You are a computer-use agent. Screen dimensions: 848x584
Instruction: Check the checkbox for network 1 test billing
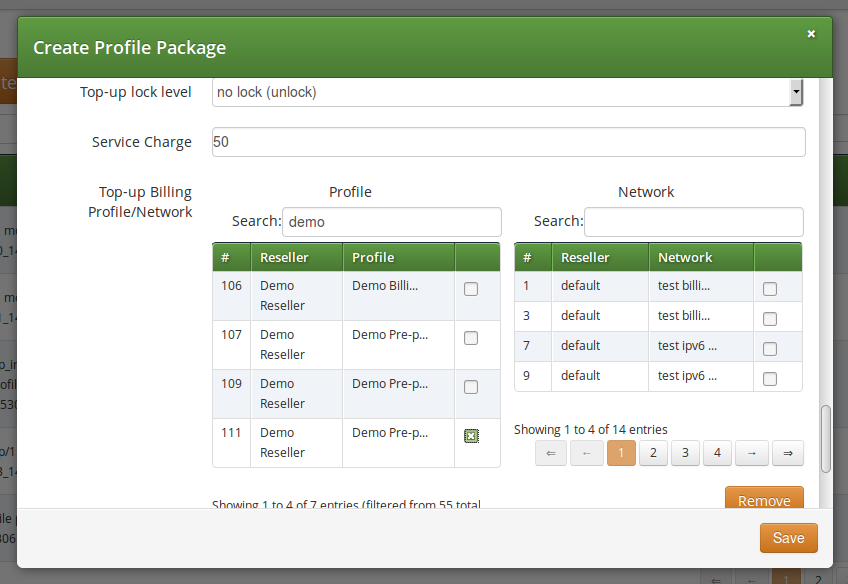coord(768,287)
